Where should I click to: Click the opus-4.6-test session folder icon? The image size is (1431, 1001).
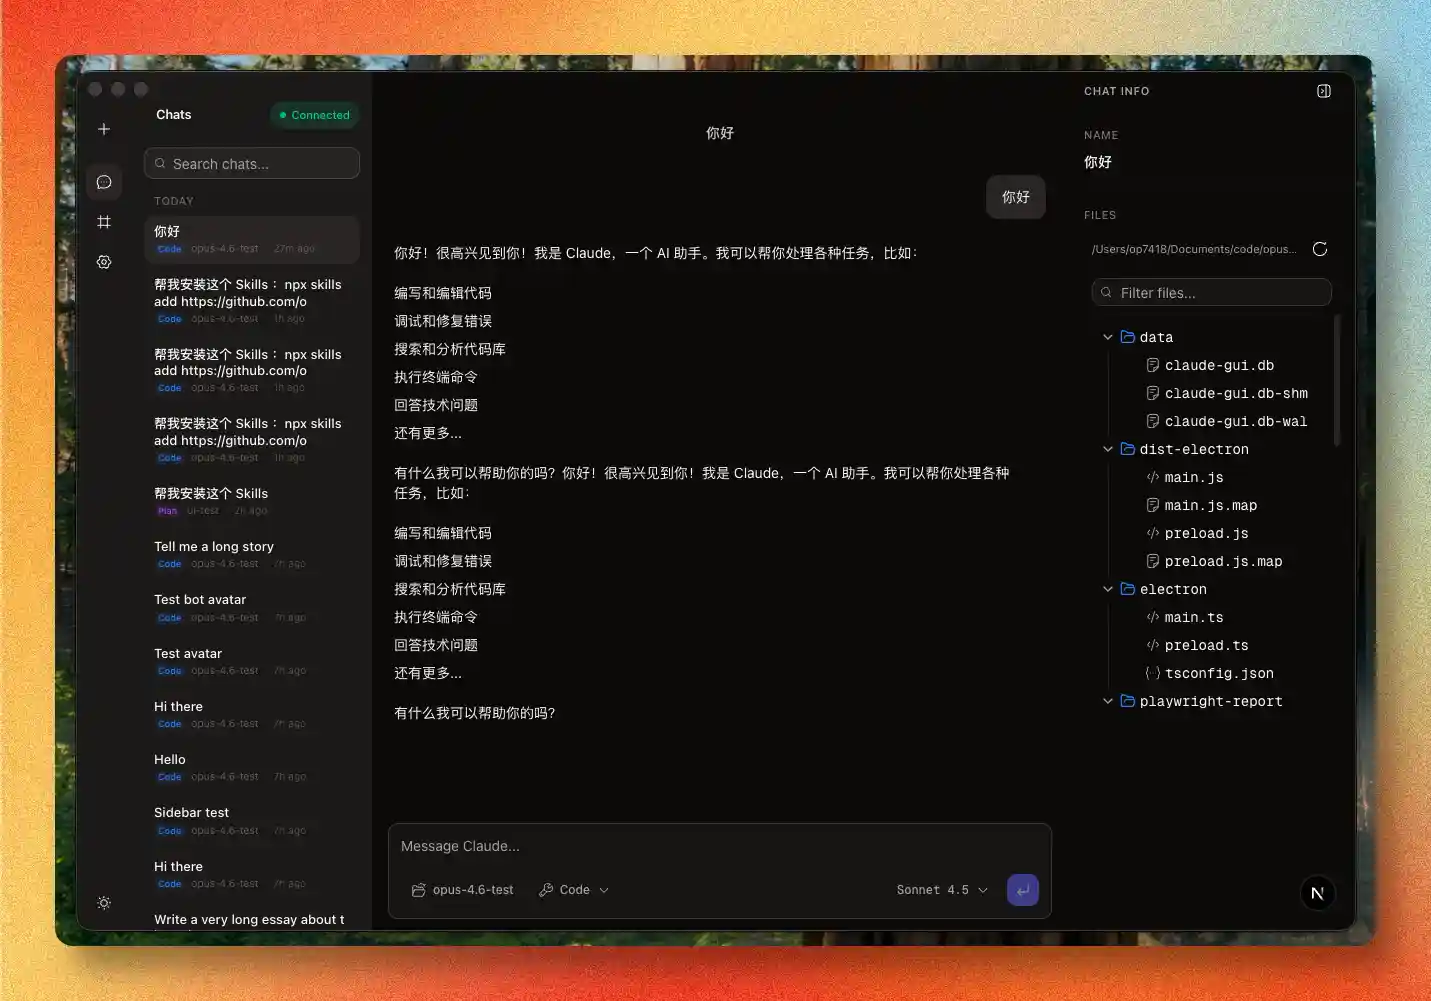tap(419, 889)
